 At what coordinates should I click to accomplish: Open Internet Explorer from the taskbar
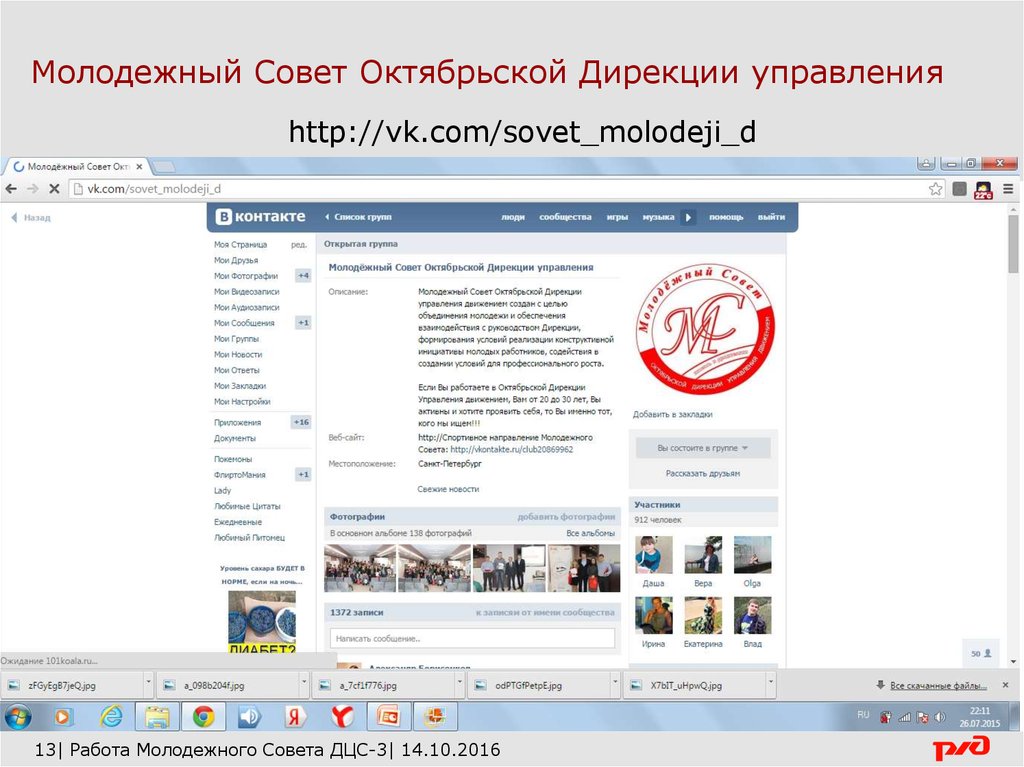(x=111, y=716)
